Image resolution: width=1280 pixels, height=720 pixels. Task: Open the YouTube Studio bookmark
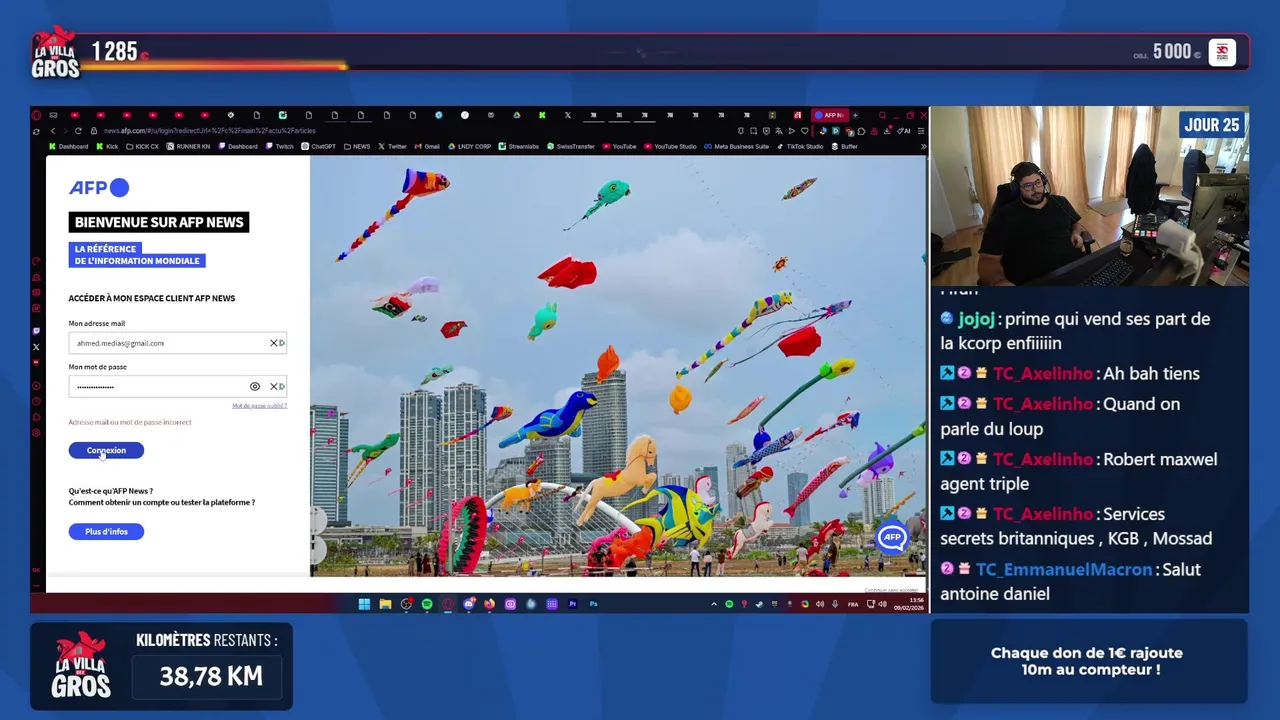click(x=671, y=146)
